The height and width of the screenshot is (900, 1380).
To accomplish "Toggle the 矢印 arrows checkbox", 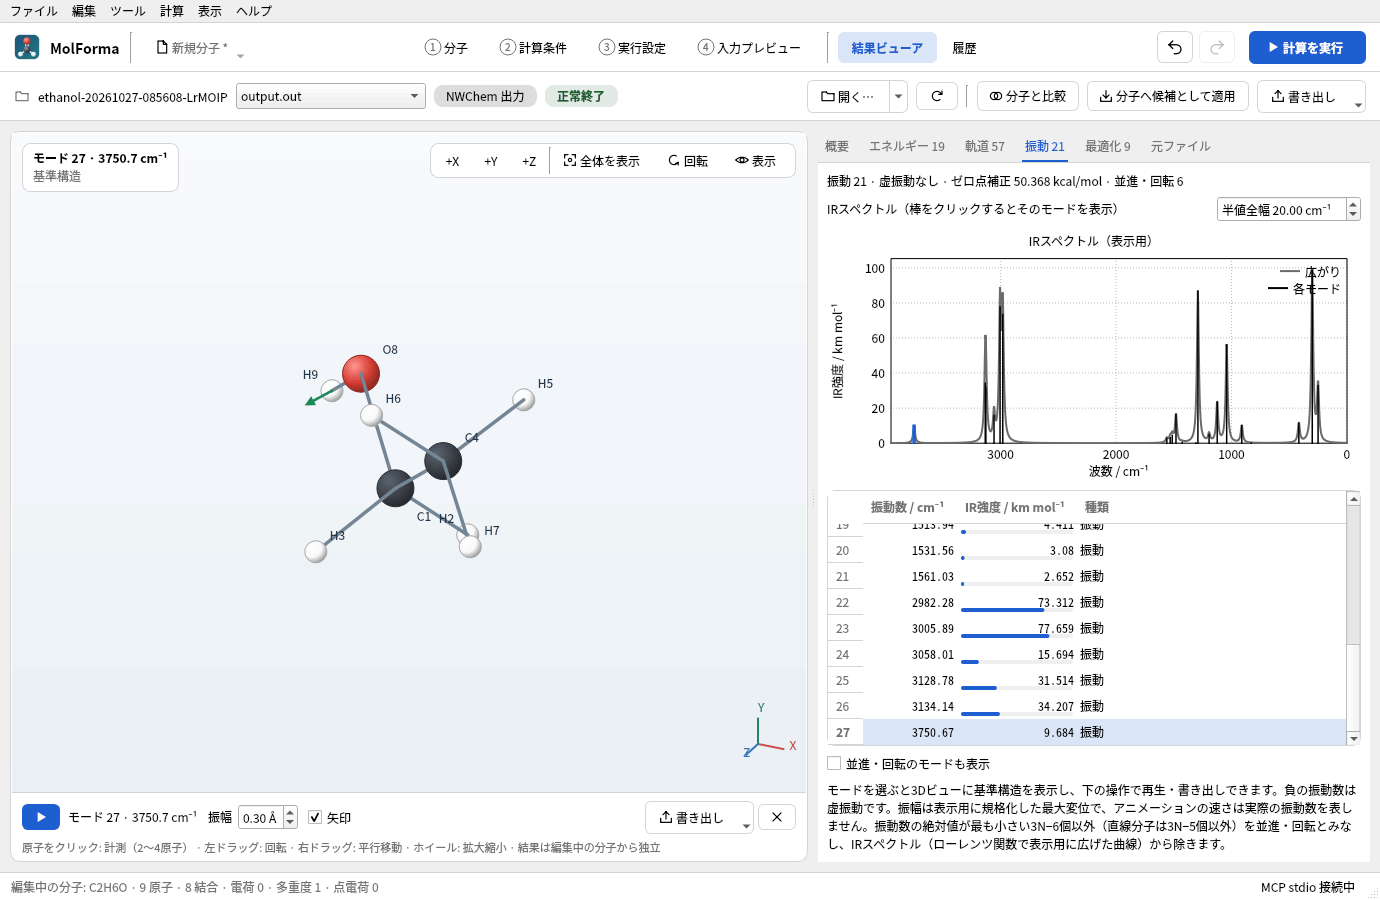I will 315,817.
